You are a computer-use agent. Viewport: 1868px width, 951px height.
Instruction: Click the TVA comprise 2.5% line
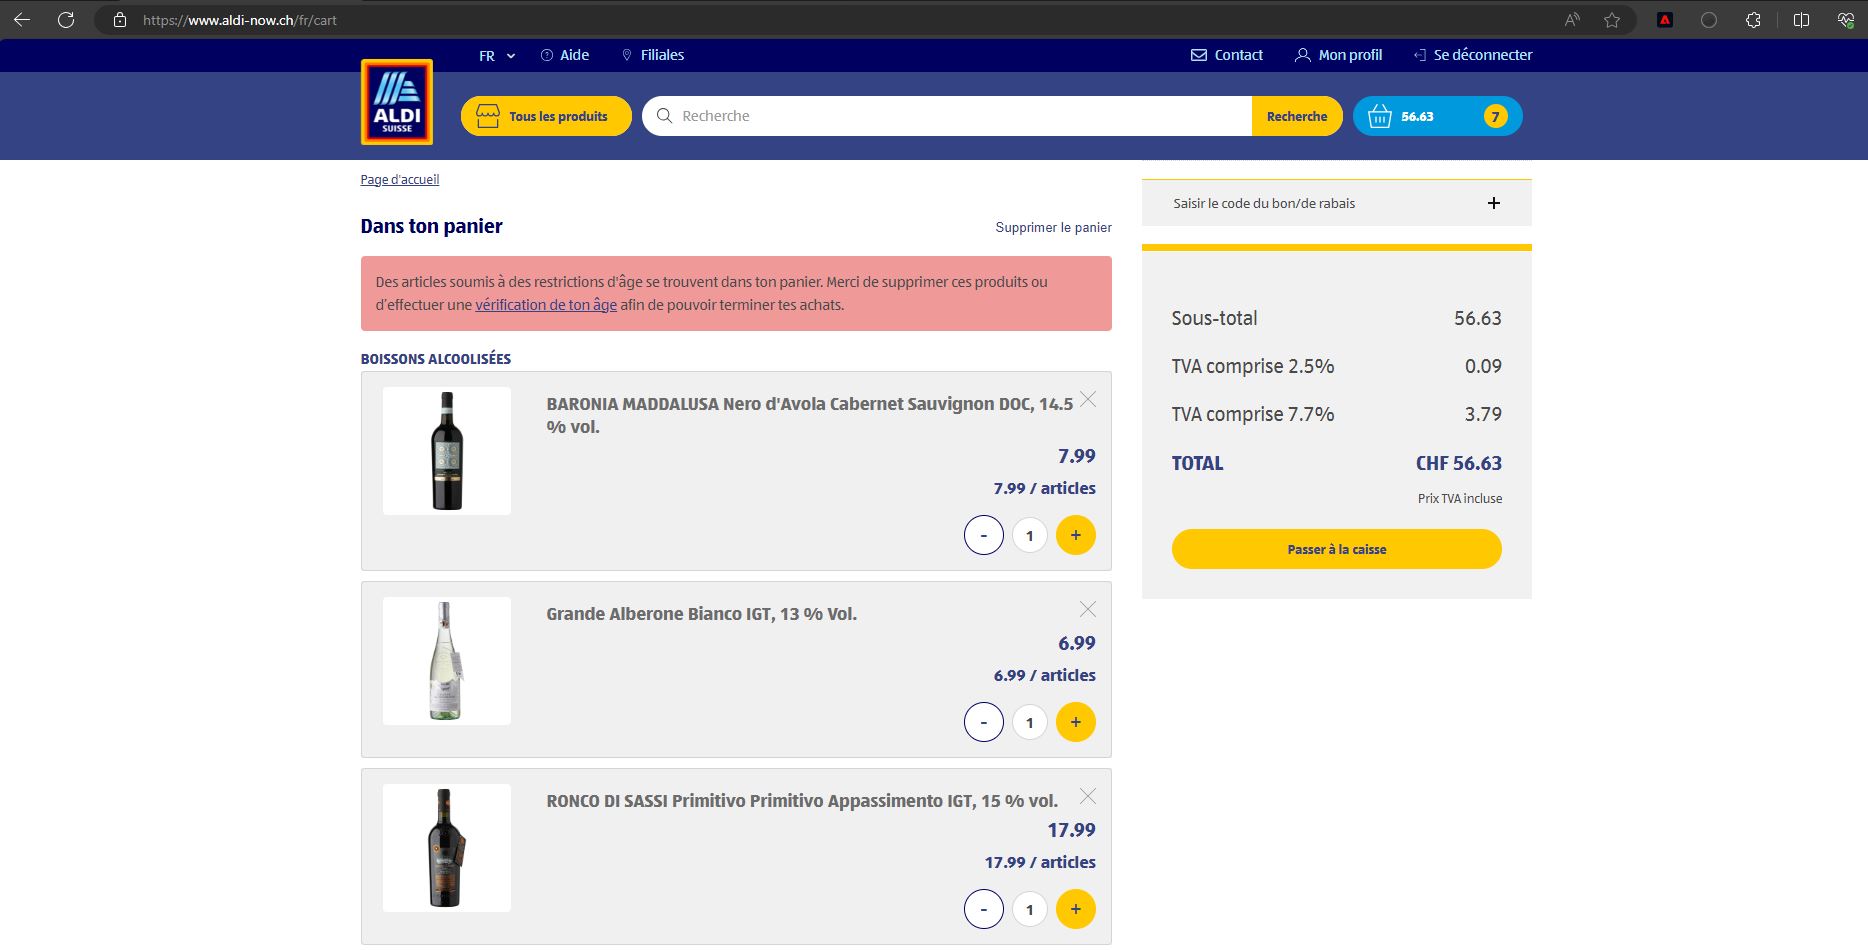point(1337,366)
